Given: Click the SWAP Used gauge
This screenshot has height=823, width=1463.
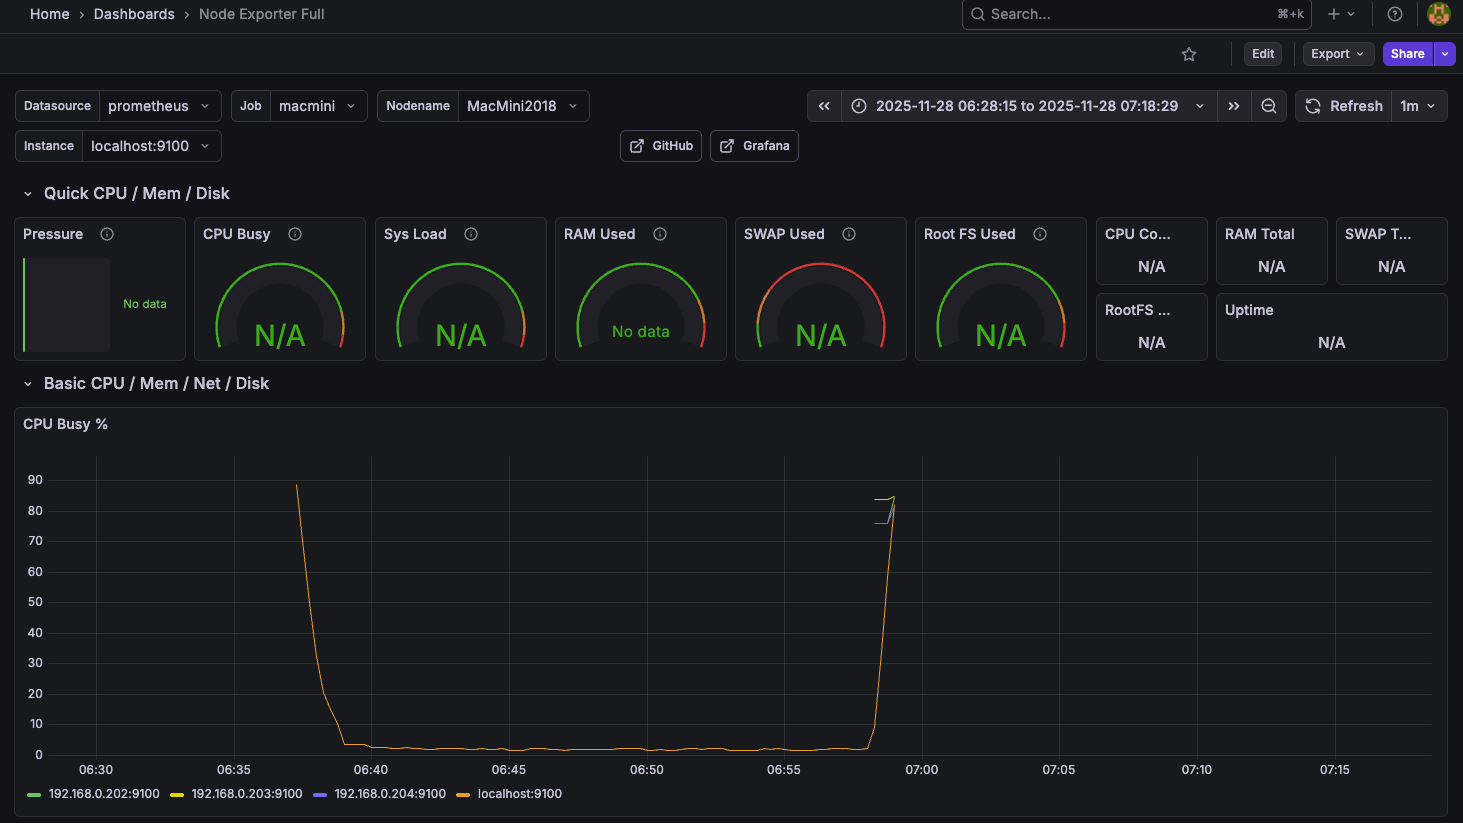Looking at the screenshot, I should (x=821, y=306).
